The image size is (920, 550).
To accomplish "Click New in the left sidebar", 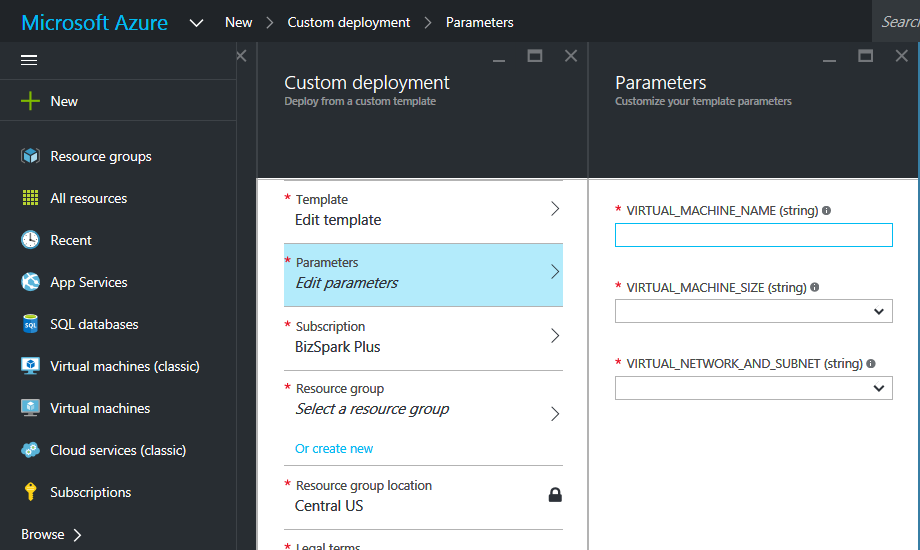I will (64, 101).
